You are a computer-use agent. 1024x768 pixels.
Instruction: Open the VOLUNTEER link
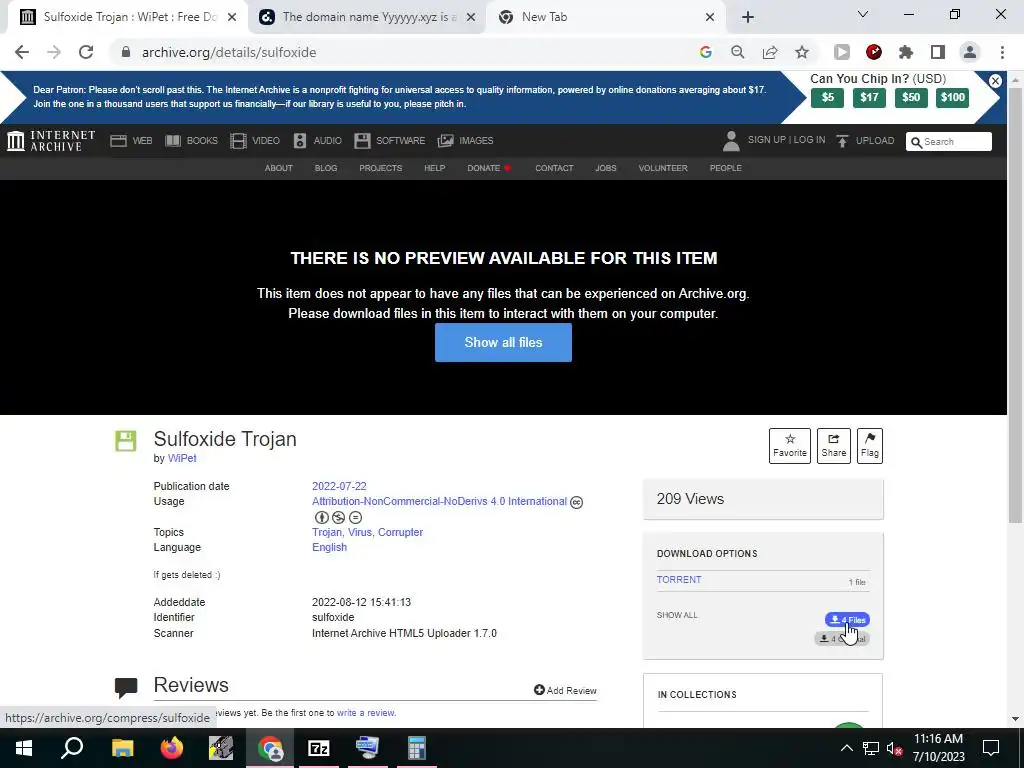click(x=663, y=168)
